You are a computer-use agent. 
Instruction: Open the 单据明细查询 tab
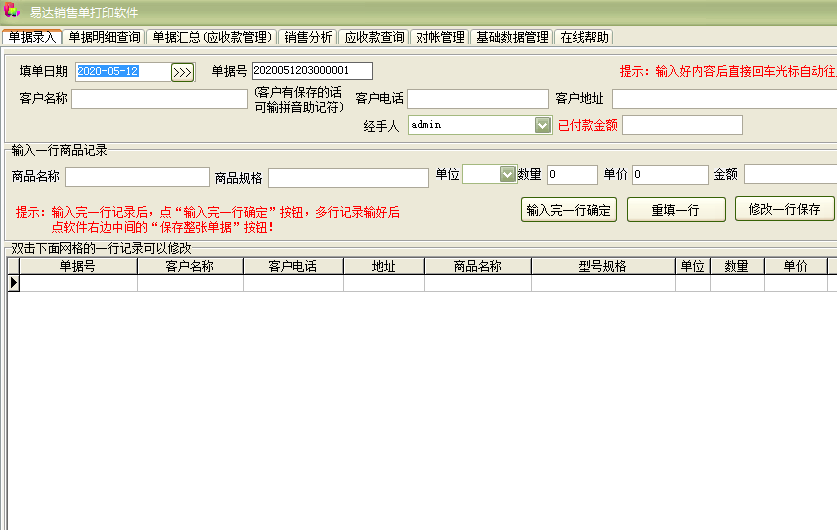[104, 37]
